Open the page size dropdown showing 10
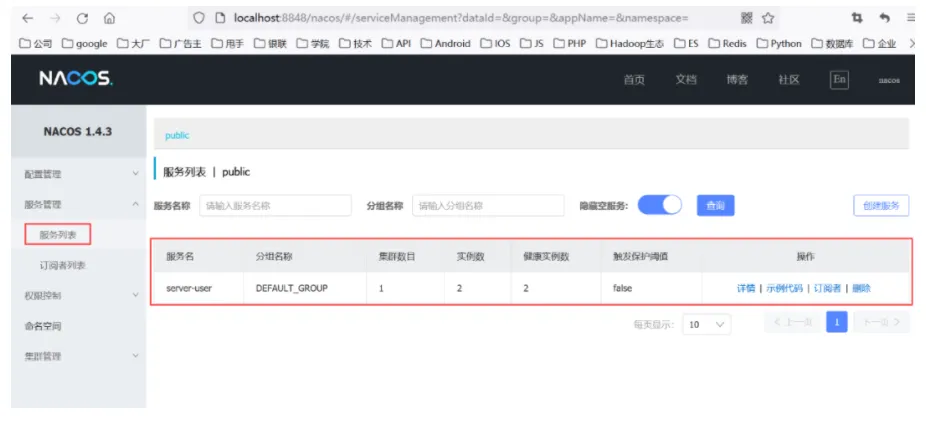Image resolution: width=926 pixels, height=437 pixels. [x=706, y=324]
